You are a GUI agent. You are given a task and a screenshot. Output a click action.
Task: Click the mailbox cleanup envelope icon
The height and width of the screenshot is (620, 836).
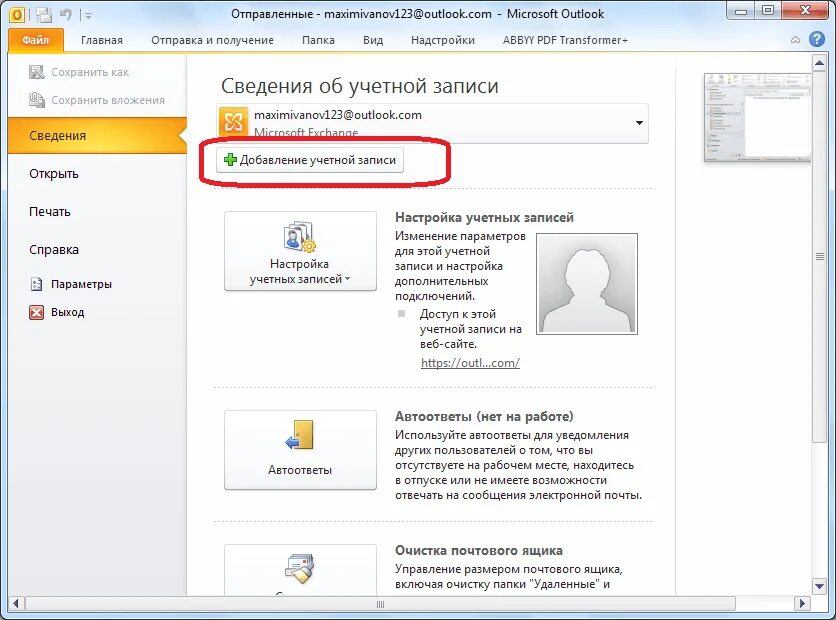pyautogui.click(x=299, y=569)
